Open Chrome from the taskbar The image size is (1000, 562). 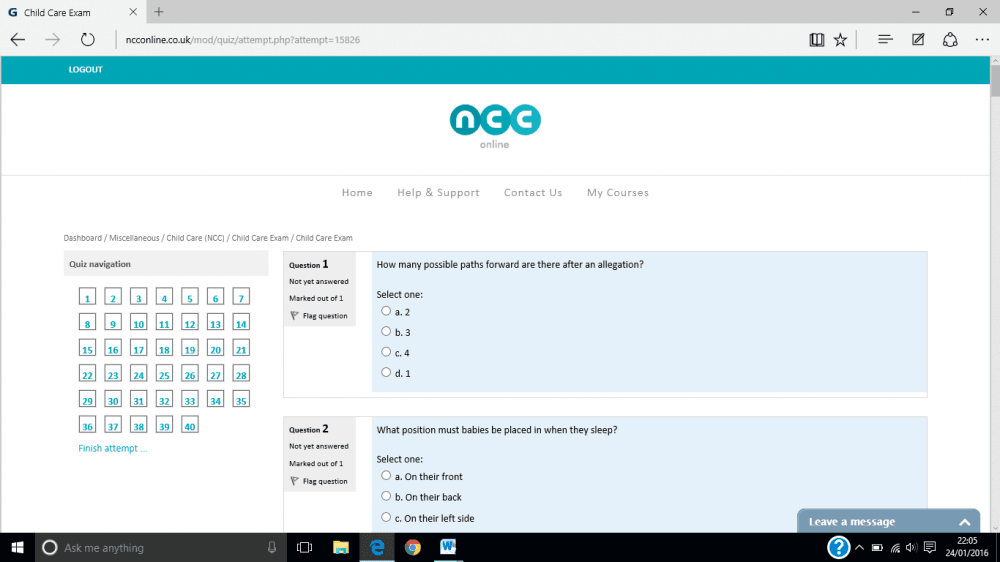[412, 547]
